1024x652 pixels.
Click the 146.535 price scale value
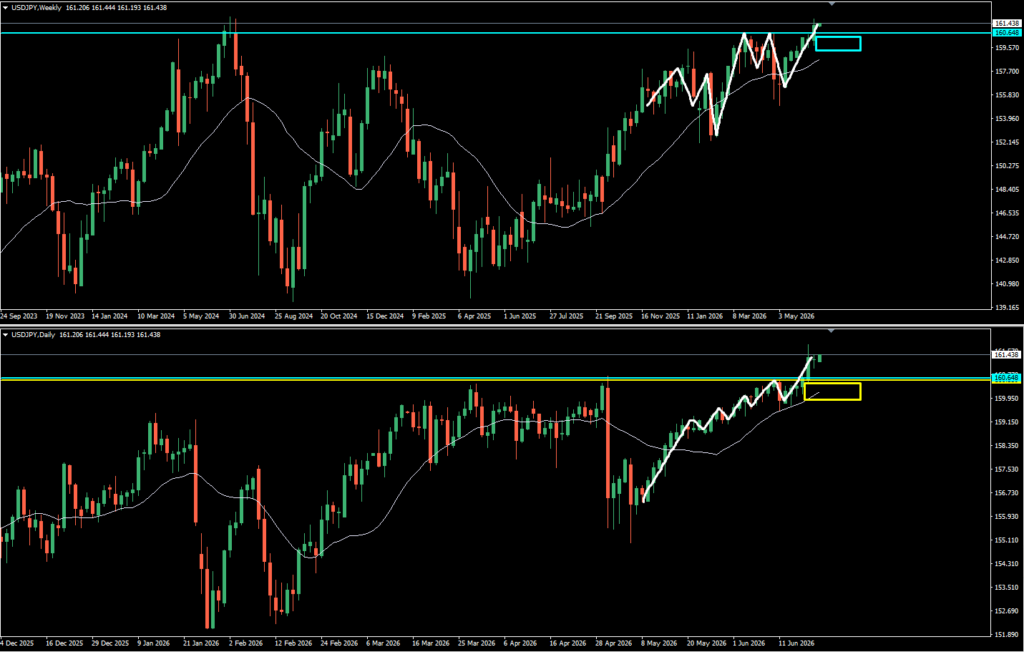click(x=1006, y=212)
